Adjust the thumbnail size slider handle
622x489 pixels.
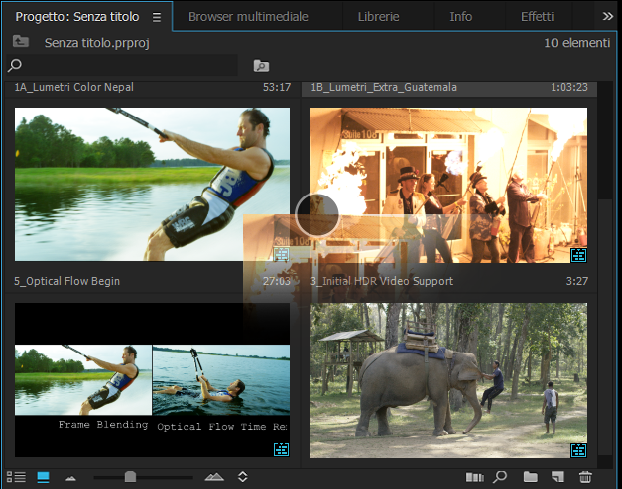(x=130, y=477)
